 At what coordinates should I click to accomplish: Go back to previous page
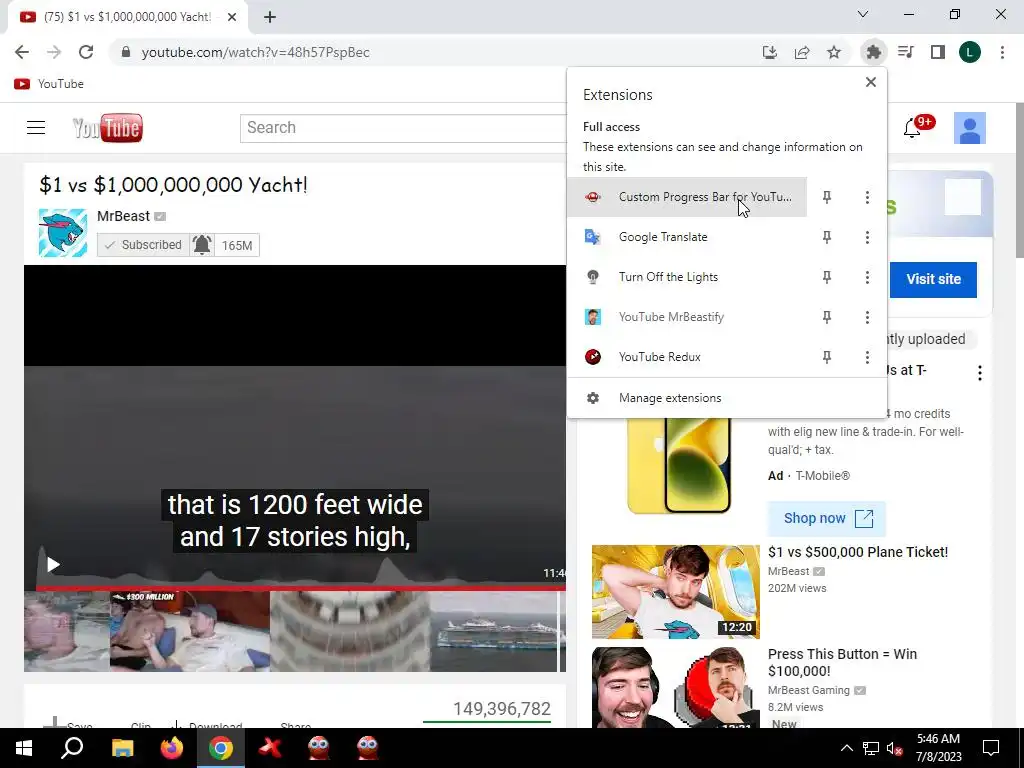(x=22, y=52)
